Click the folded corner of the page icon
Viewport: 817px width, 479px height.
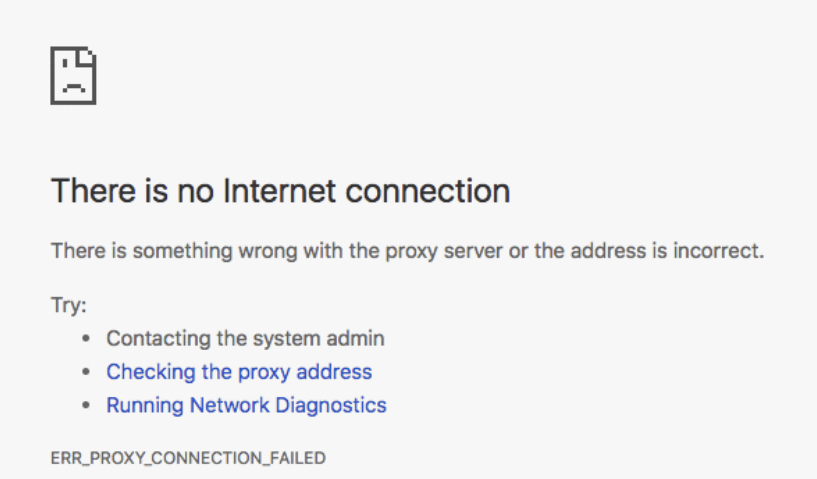[88, 56]
